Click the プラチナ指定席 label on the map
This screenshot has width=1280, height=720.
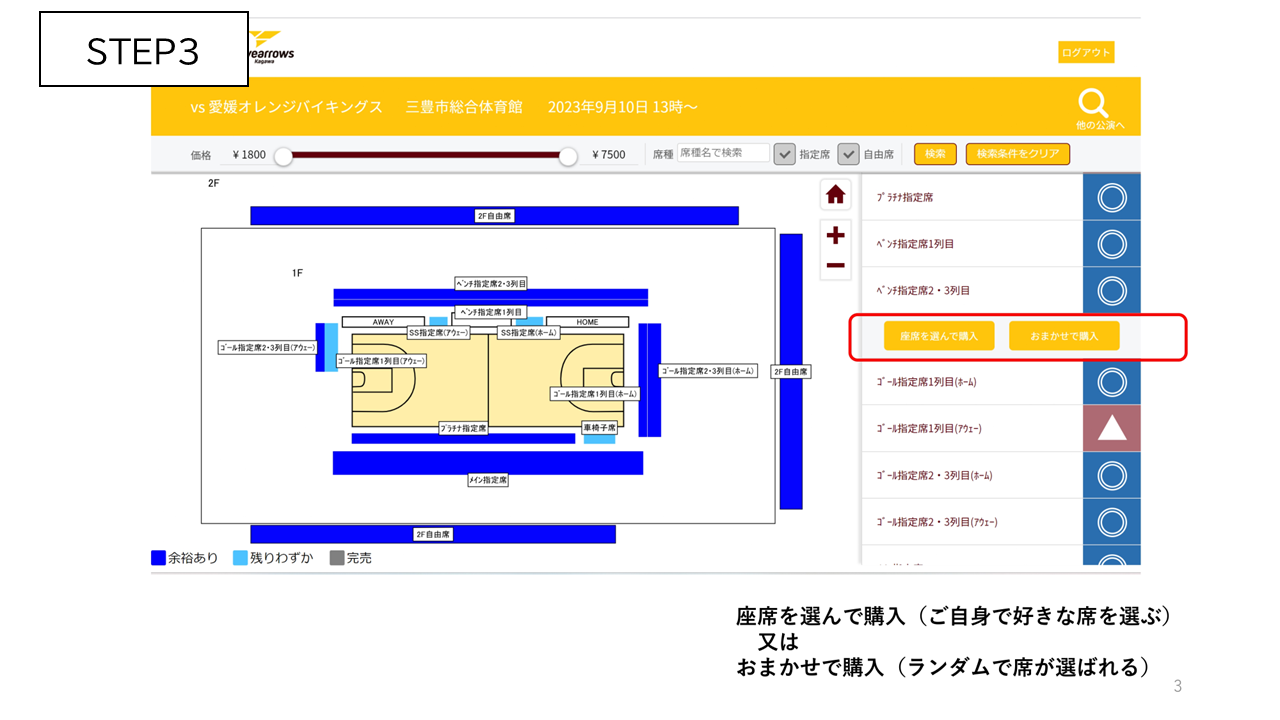click(x=463, y=428)
